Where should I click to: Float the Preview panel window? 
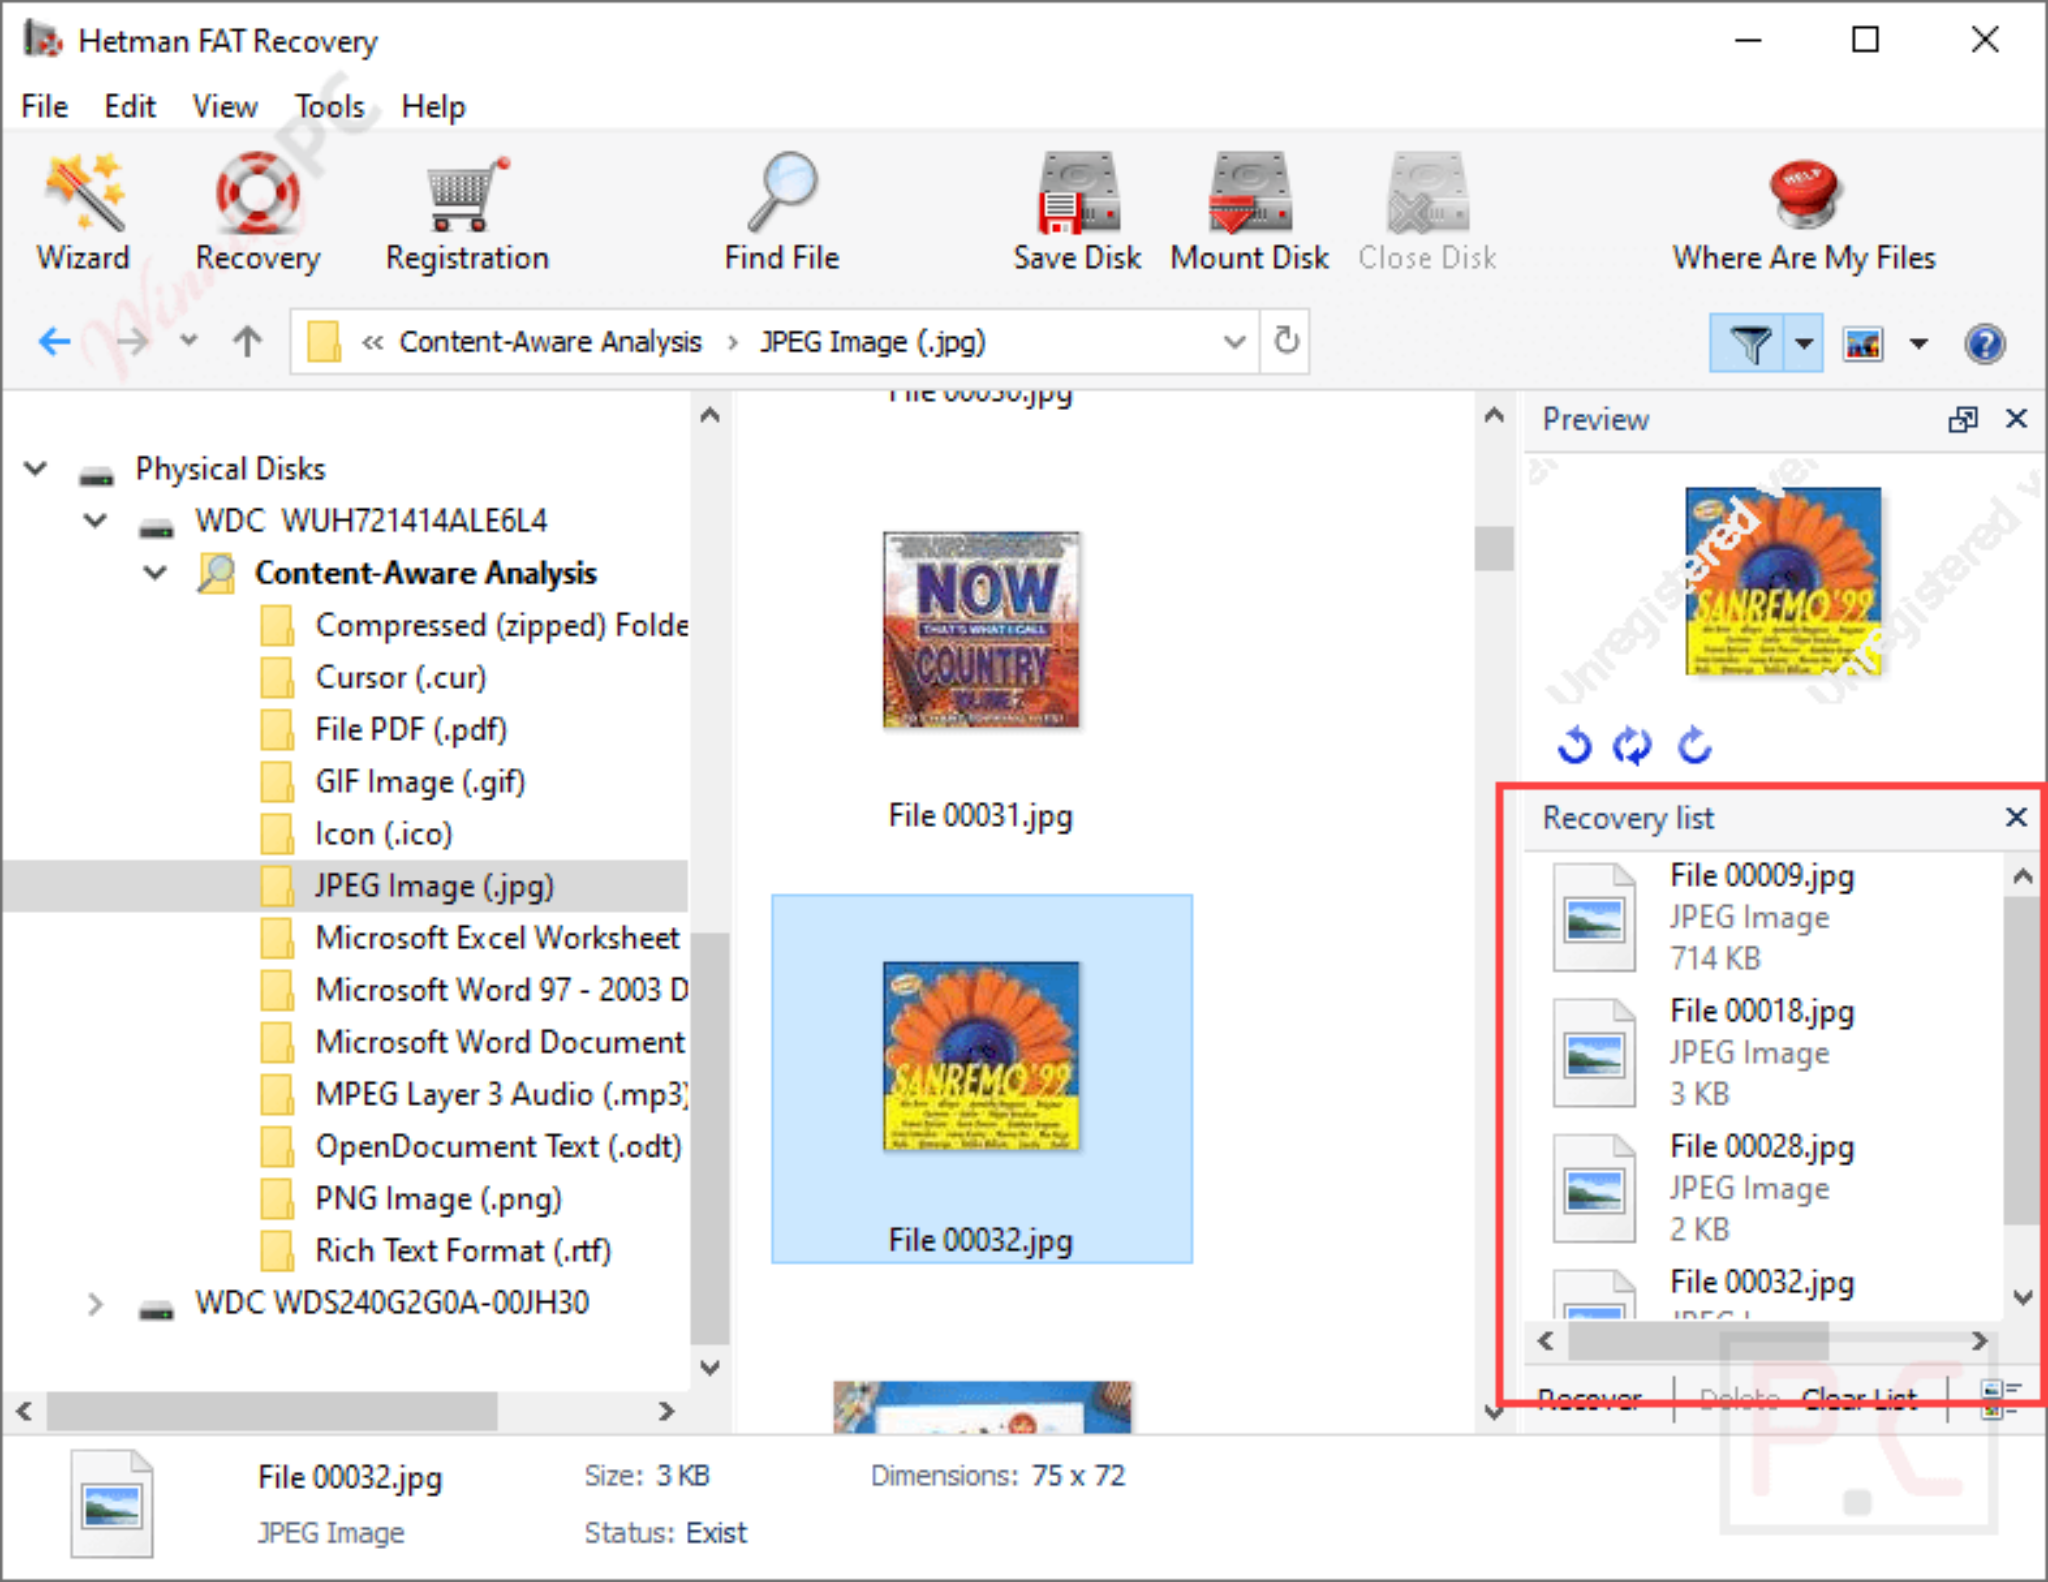click(1963, 419)
